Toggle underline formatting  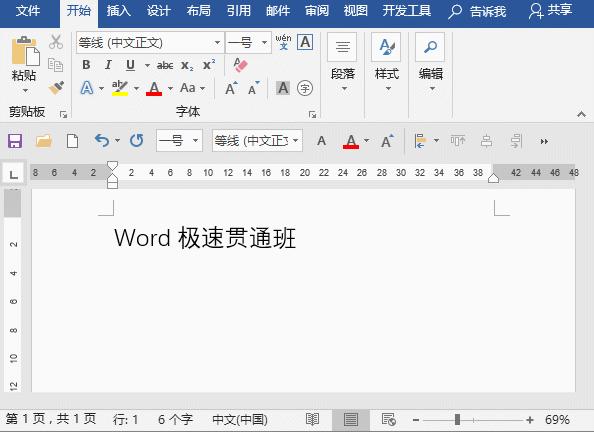click(x=130, y=65)
